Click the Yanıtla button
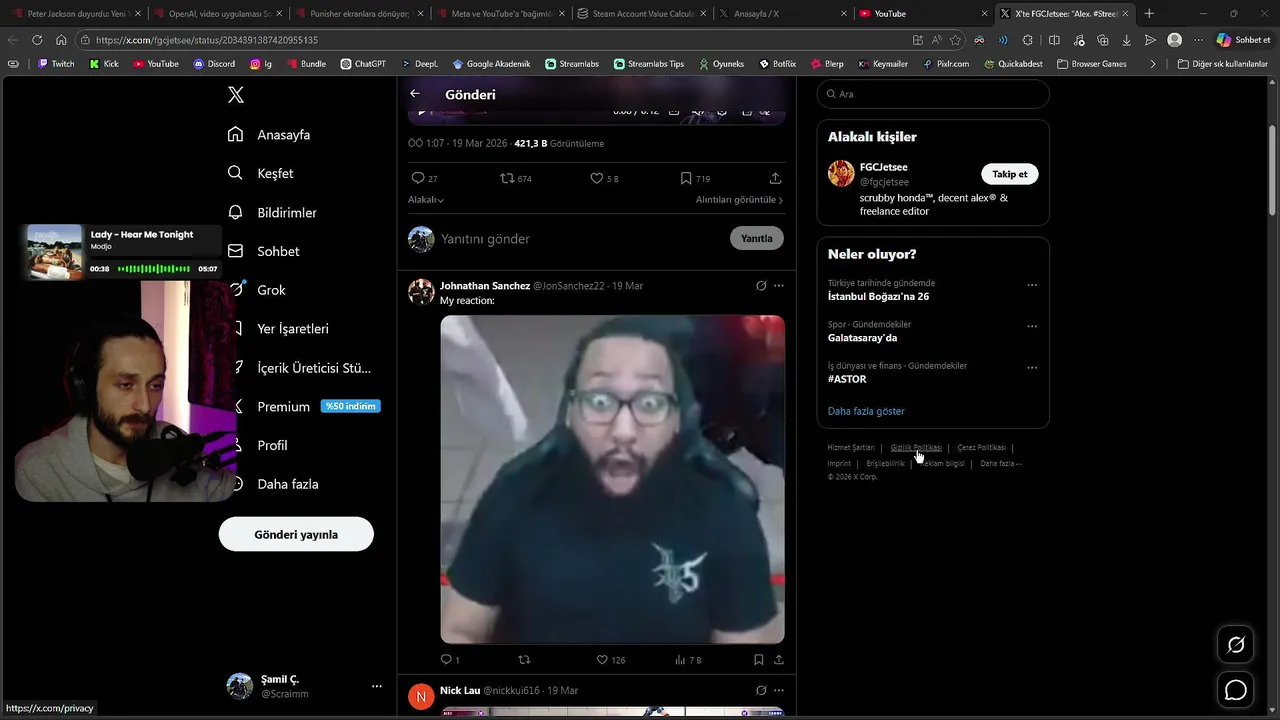Screen dimensions: 1280x720 coord(757,239)
